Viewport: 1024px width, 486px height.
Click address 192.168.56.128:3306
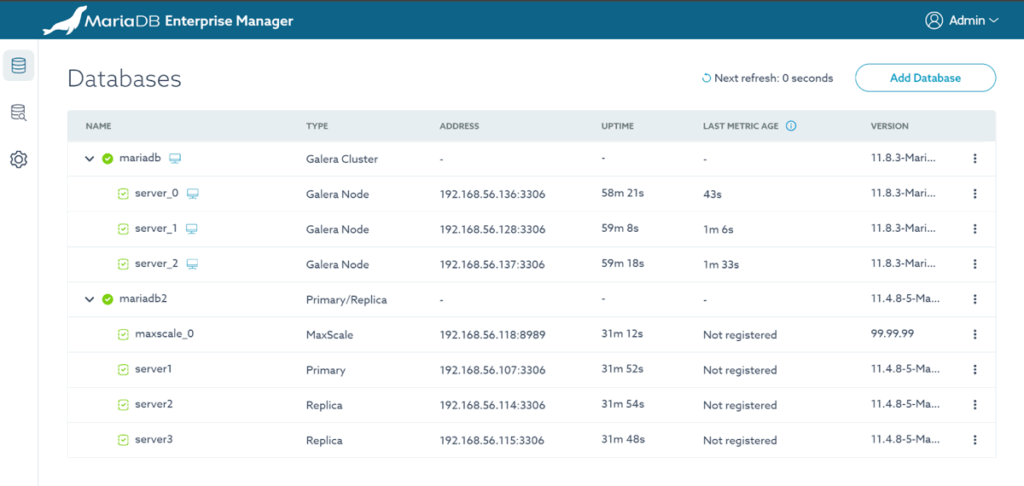(x=492, y=230)
